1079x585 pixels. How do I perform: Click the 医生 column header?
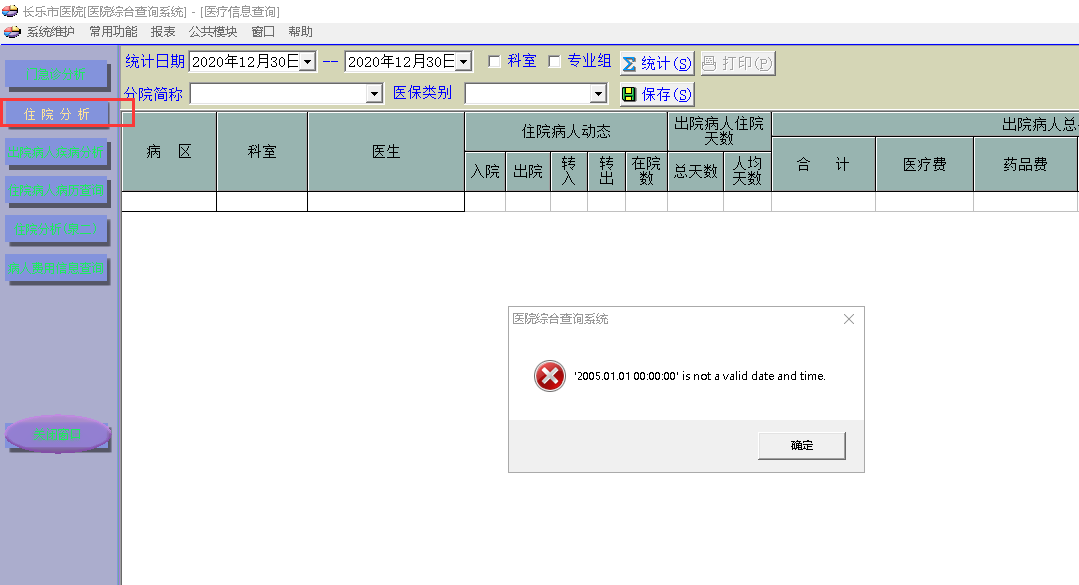pos(386,152)
